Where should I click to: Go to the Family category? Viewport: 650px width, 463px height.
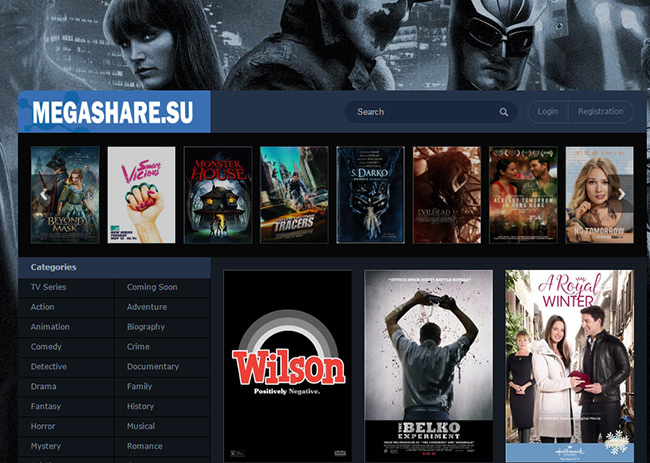(x=162, y=387)
